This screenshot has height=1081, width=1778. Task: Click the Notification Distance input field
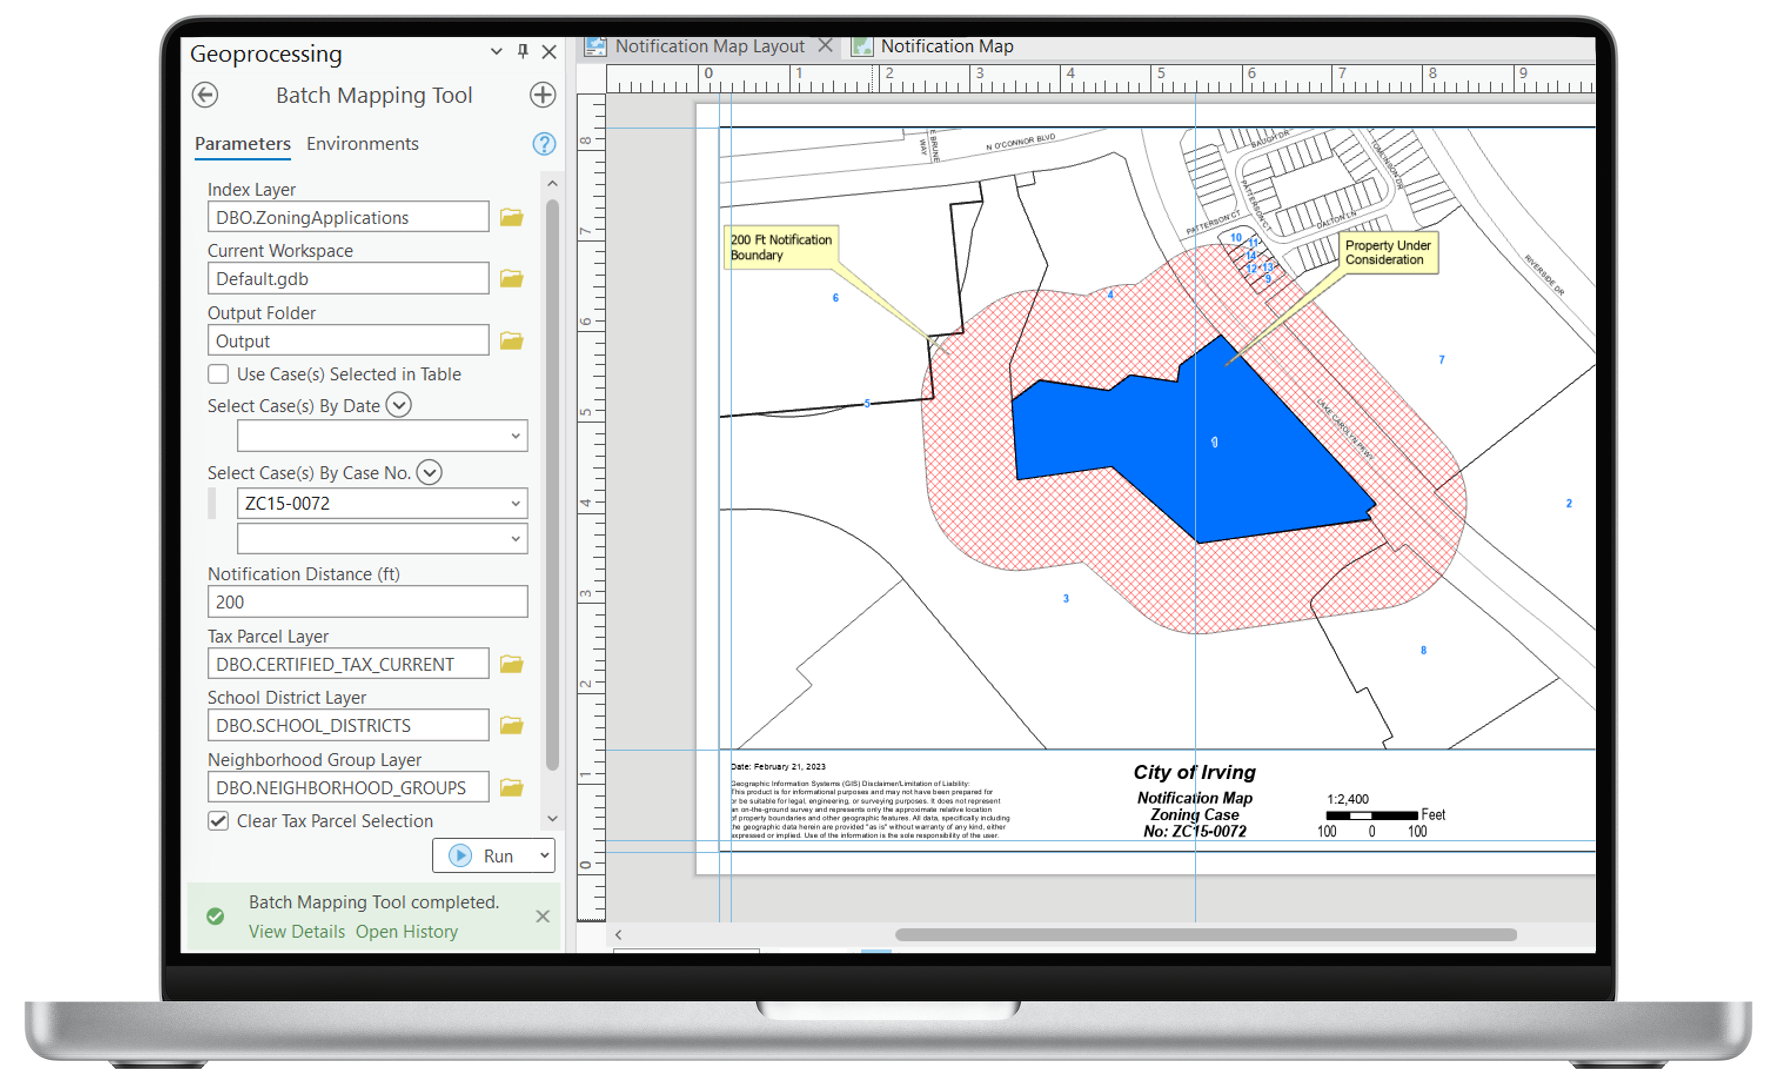tap(366, 601)
